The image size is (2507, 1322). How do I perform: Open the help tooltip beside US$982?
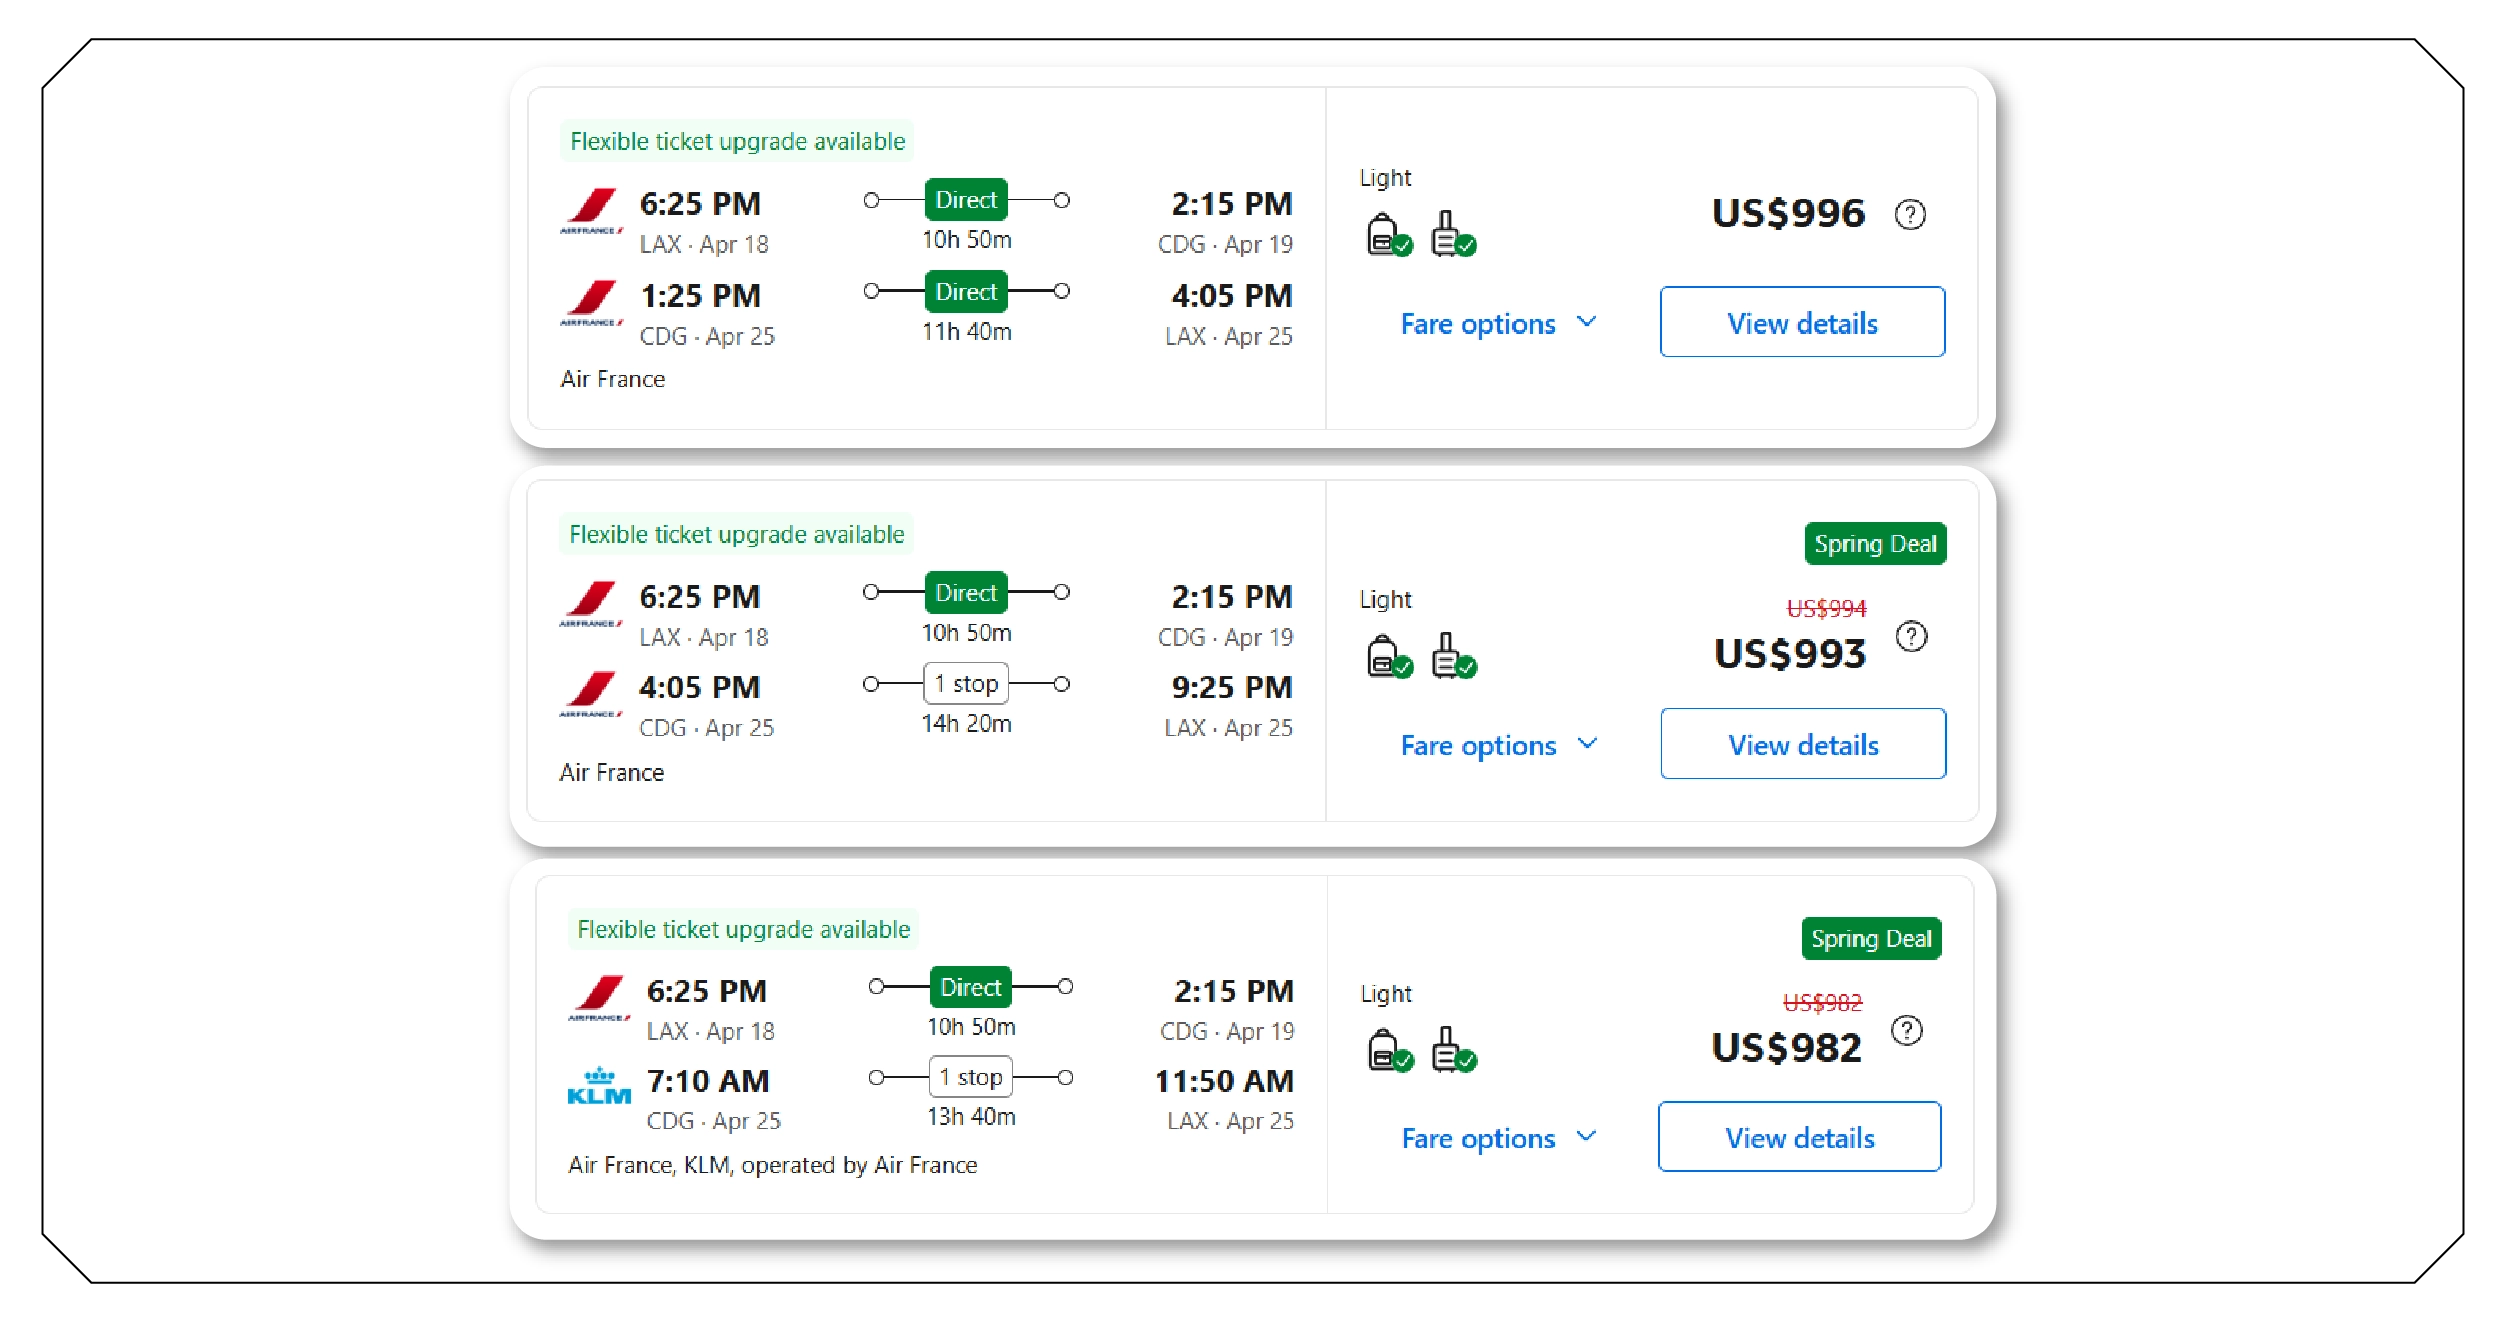(1908, 1028)
